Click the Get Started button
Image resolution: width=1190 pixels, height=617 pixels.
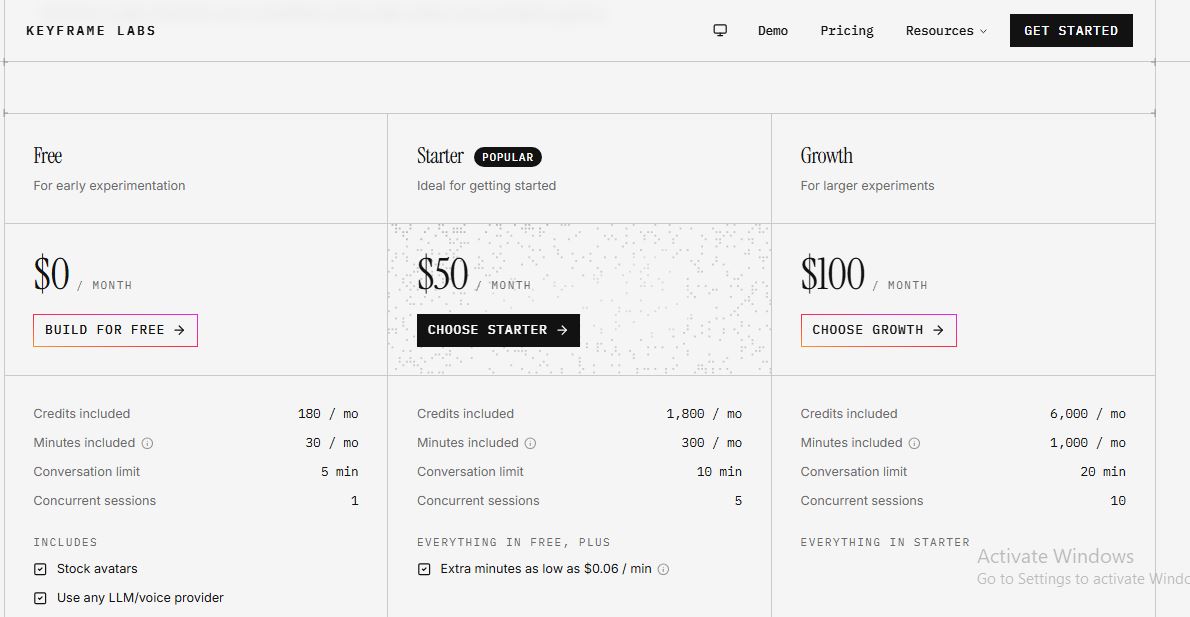click(1071, 30)
